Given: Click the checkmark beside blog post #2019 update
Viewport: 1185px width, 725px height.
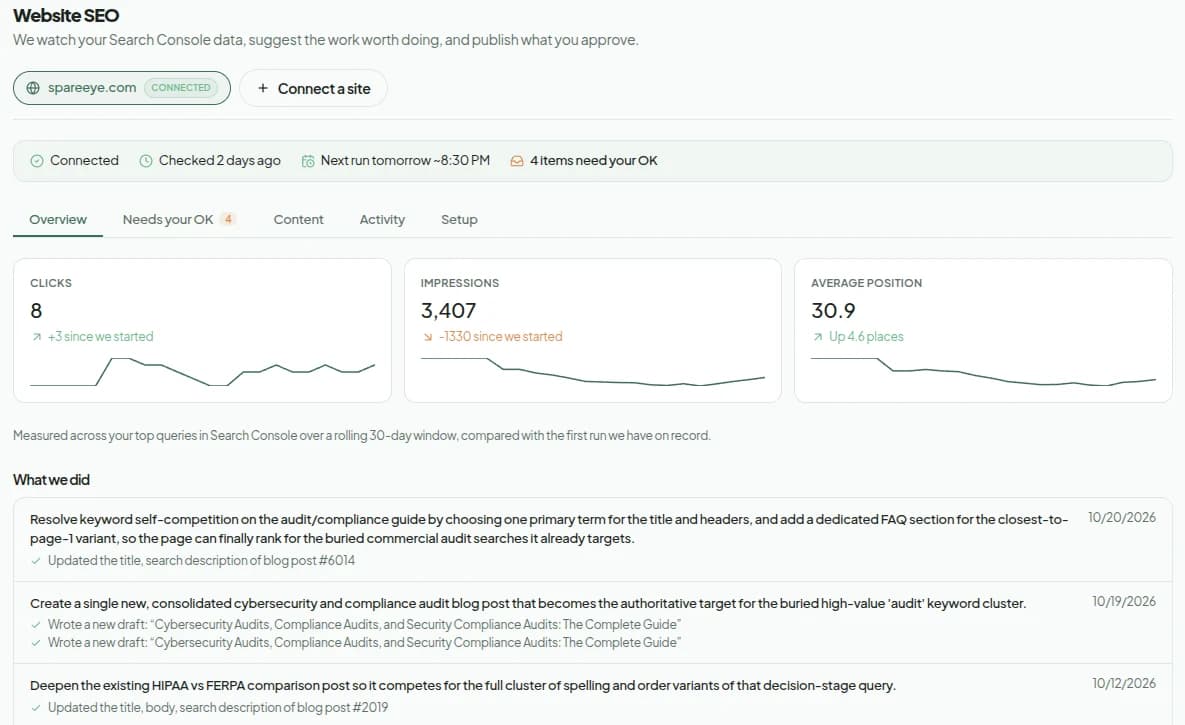Looking at the screenshot, I should (36, 708).
